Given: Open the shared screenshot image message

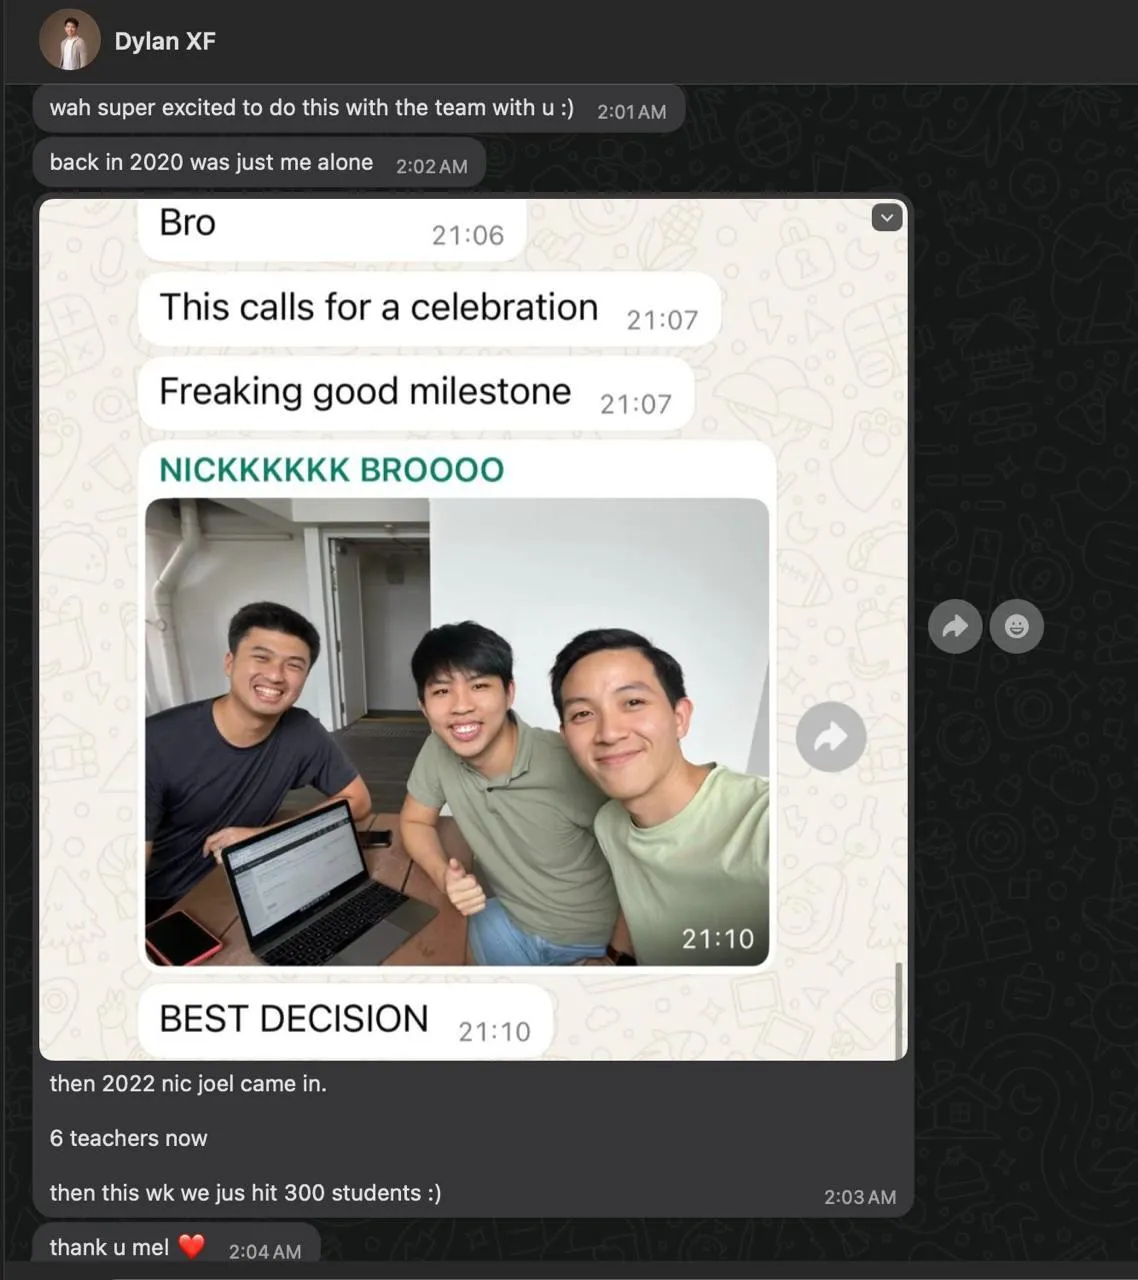Looking at the screenshot, I should pyautogui.click(x=473, y=629).
